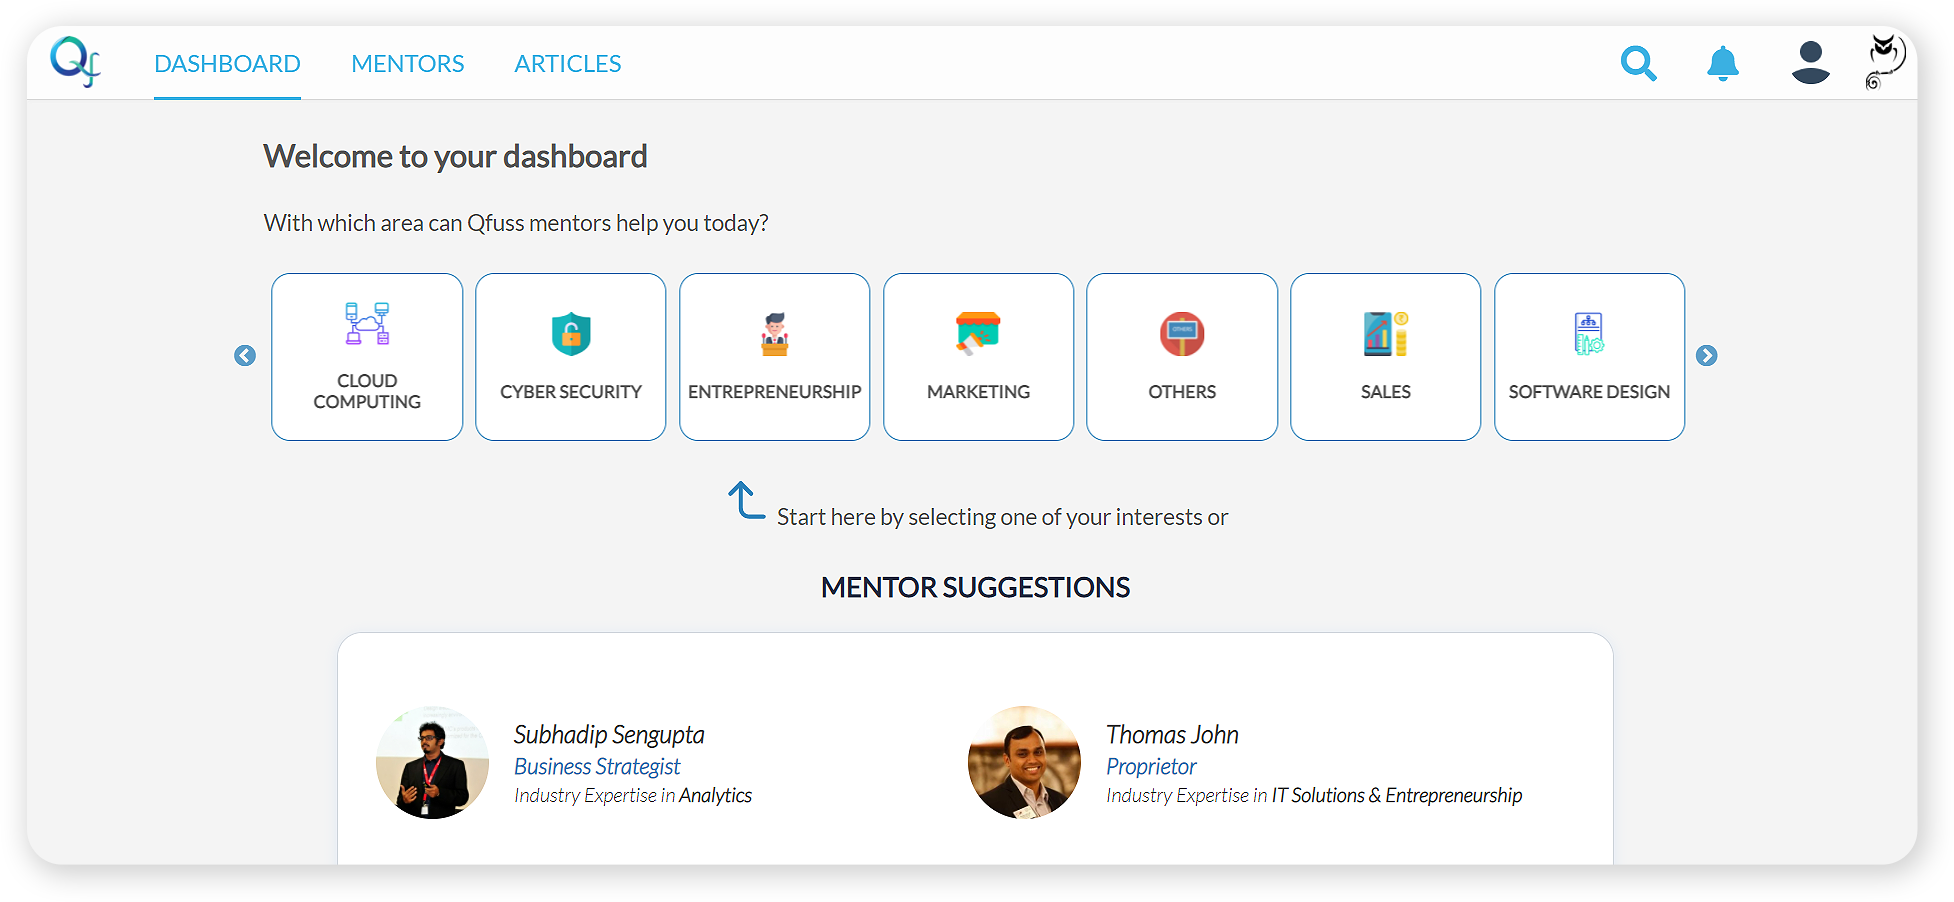Image resolution: width=1954 pixels, height=902 pixels.
Task: Click Thomas John's mentor name
Action: [x=1172, y=735]
